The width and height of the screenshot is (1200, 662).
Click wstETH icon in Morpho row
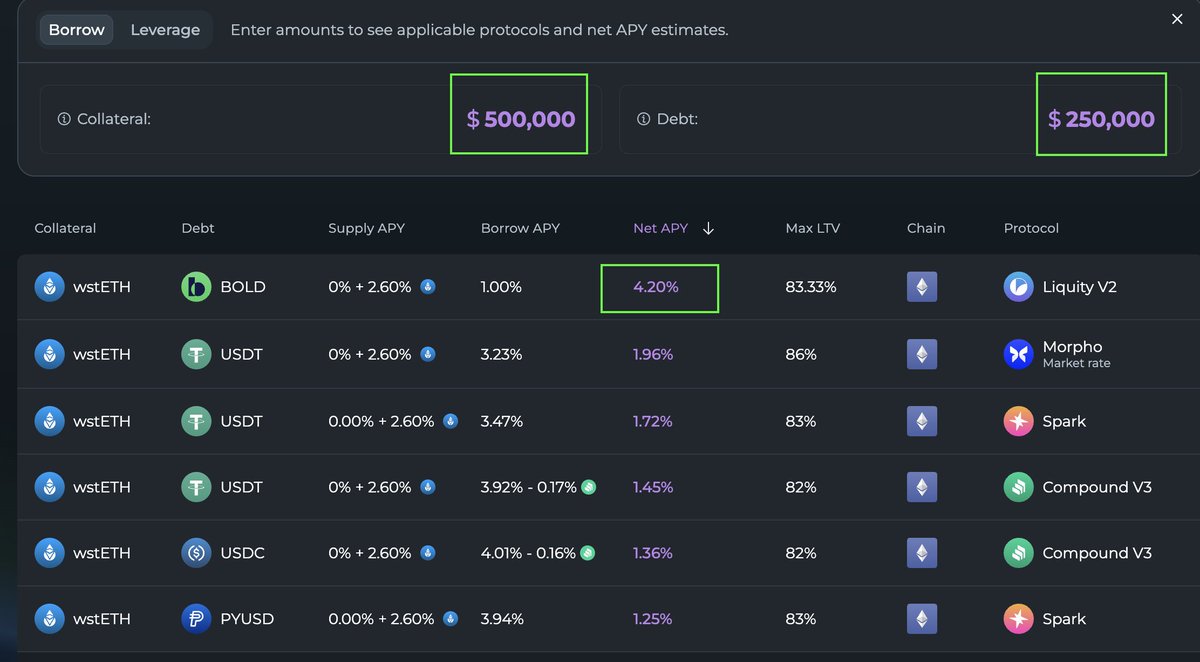[49, 354]
